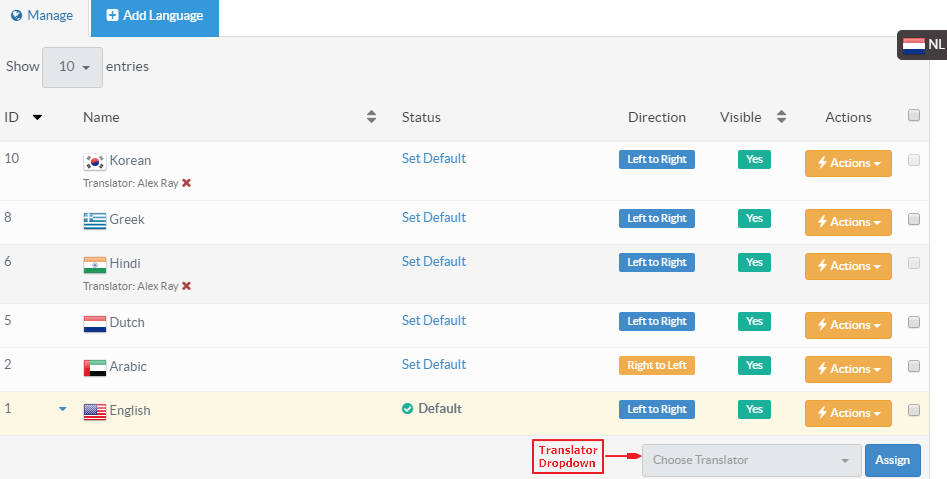Click the Korean flag icon
The width and height of the screenshot is (947, 479).
pyautogui.click(x=94, y=161)
